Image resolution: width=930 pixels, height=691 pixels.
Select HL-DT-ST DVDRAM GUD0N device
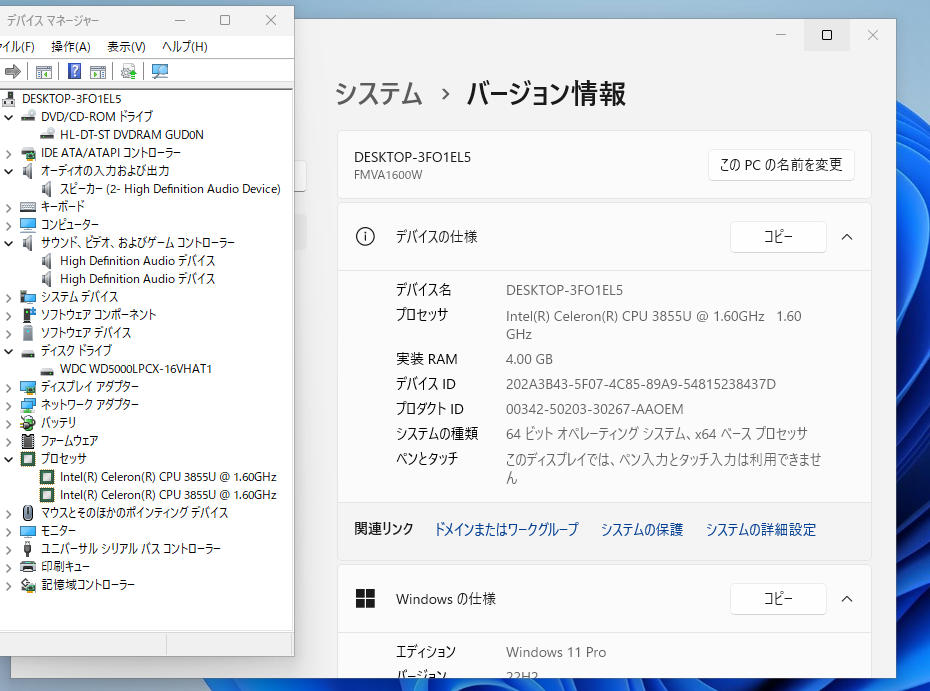[132, 135]
